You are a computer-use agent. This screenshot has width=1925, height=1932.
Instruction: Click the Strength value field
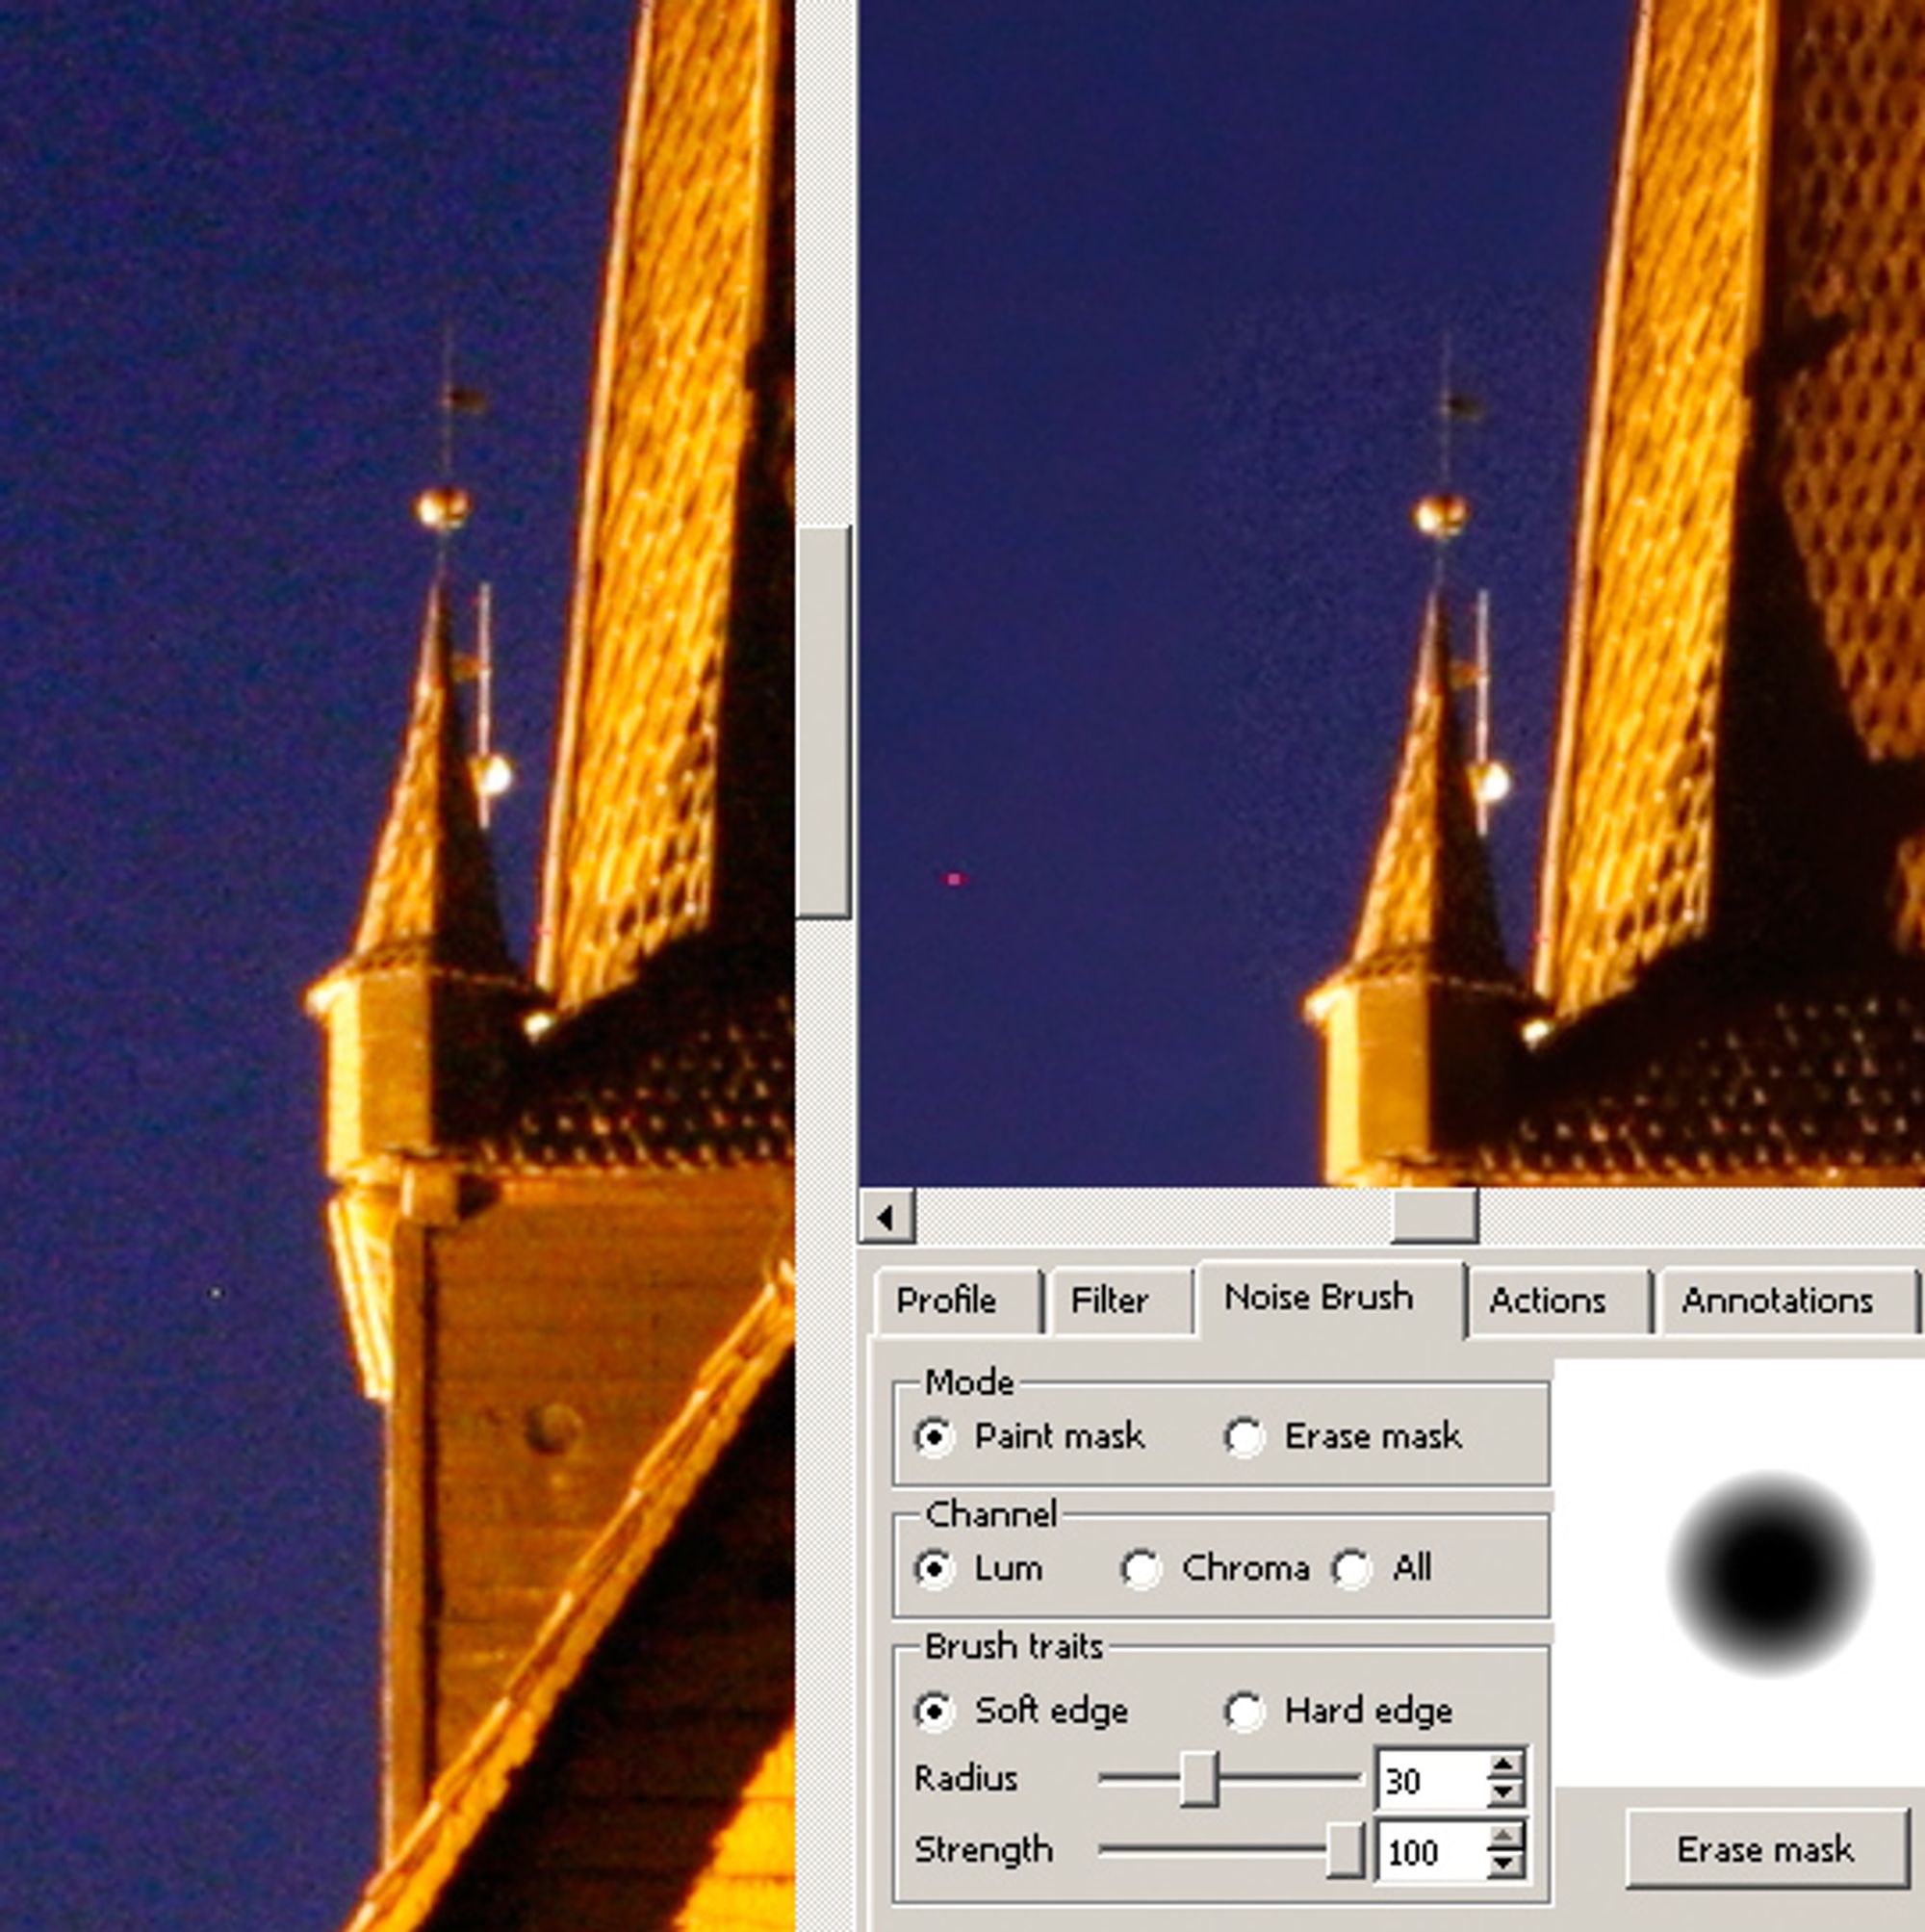pyautogui.click(x=1430, y=1851)
